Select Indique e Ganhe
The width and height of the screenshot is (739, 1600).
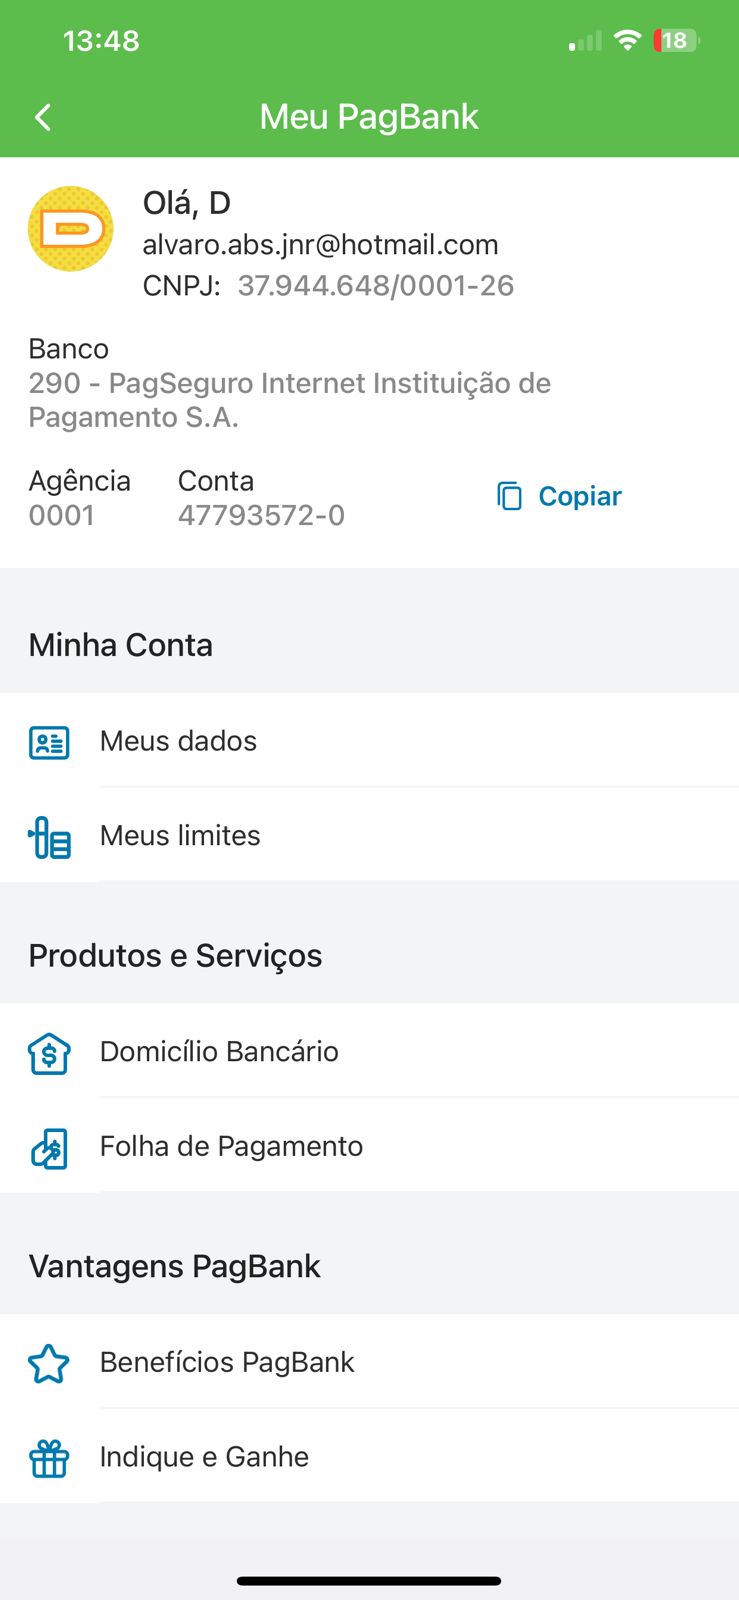click(204, 1457)
